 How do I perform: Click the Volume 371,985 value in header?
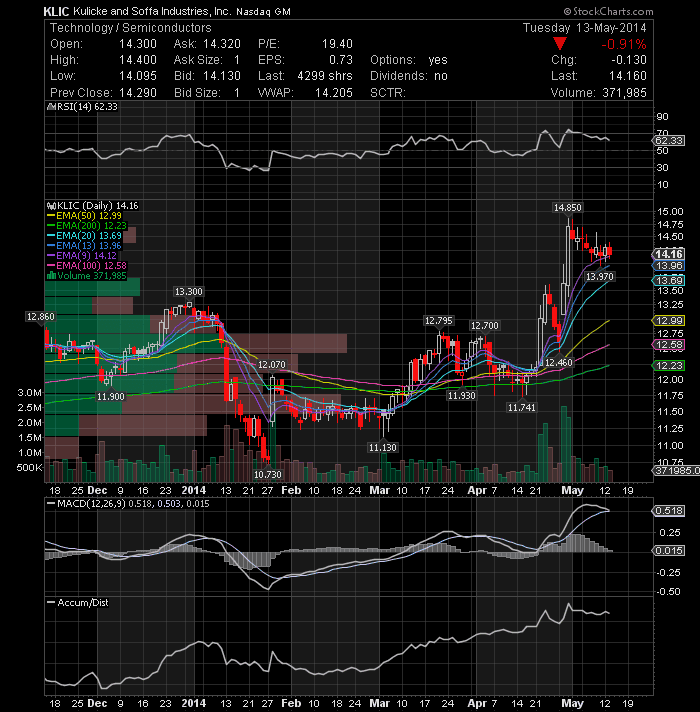(625, 93)
